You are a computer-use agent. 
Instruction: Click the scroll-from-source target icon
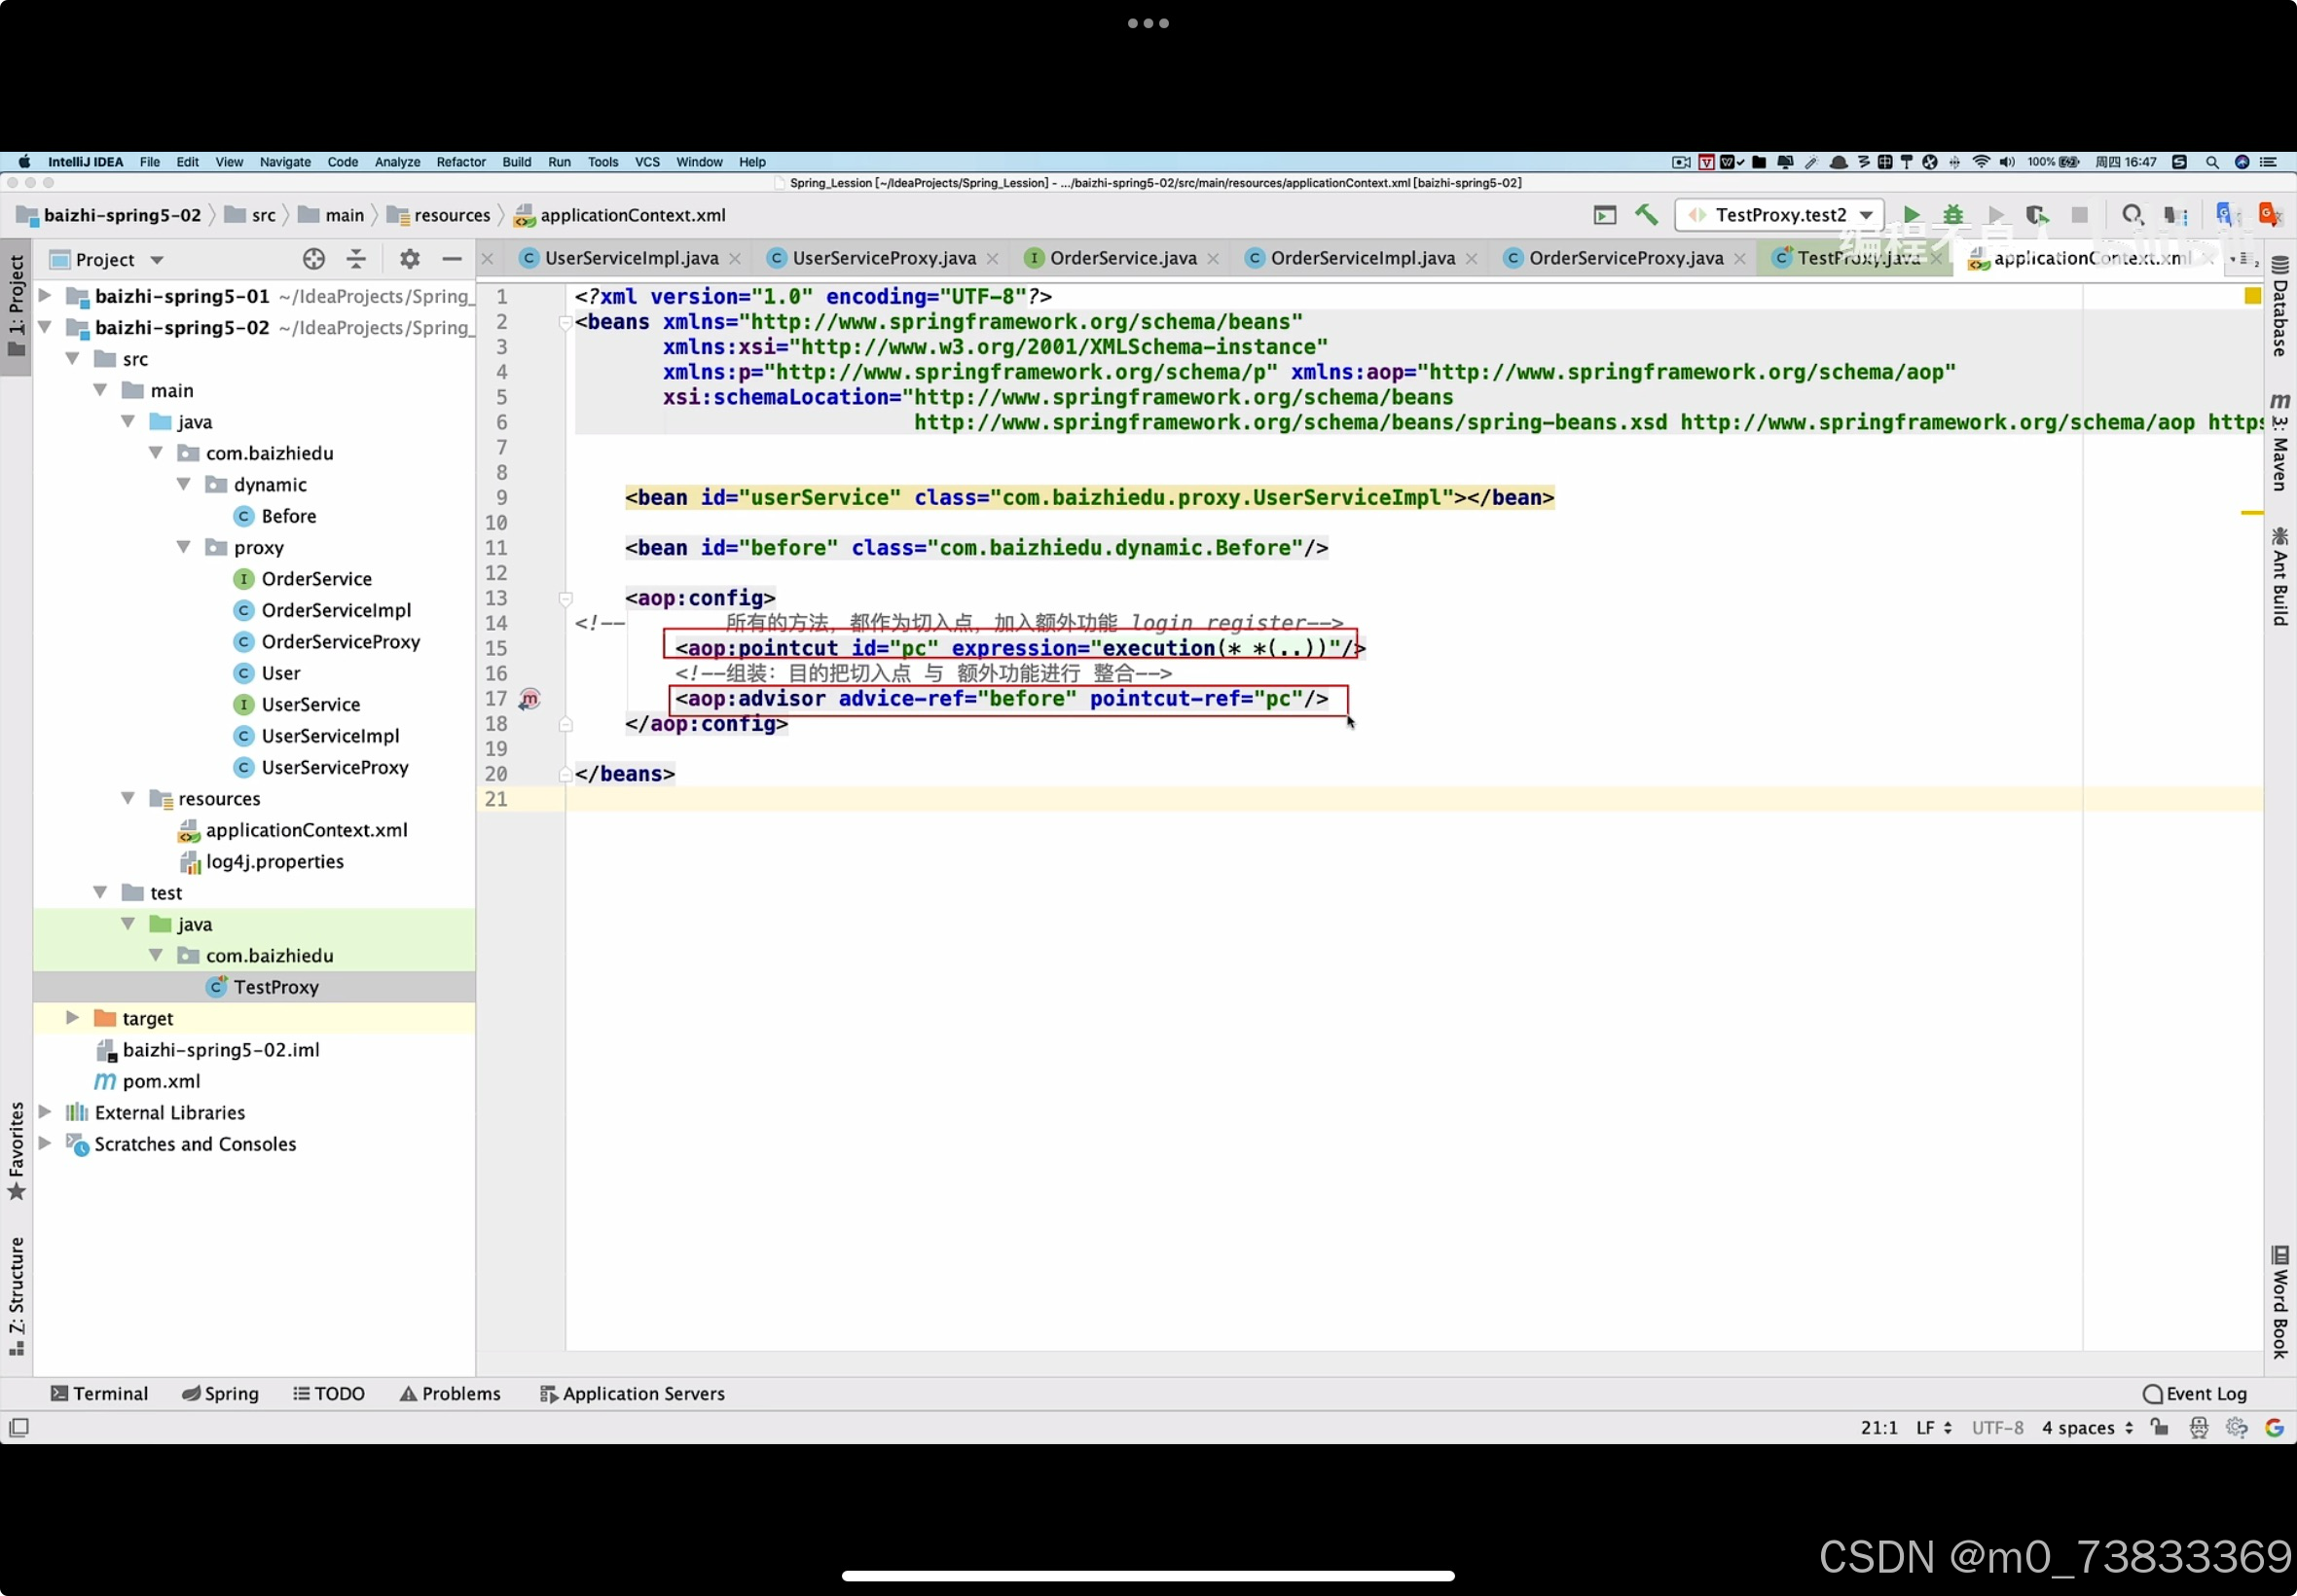314,260
